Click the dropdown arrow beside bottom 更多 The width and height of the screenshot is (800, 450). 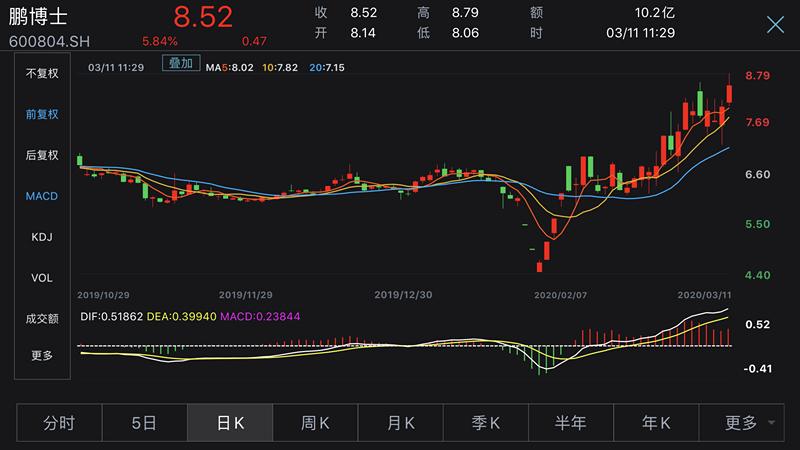771,423
